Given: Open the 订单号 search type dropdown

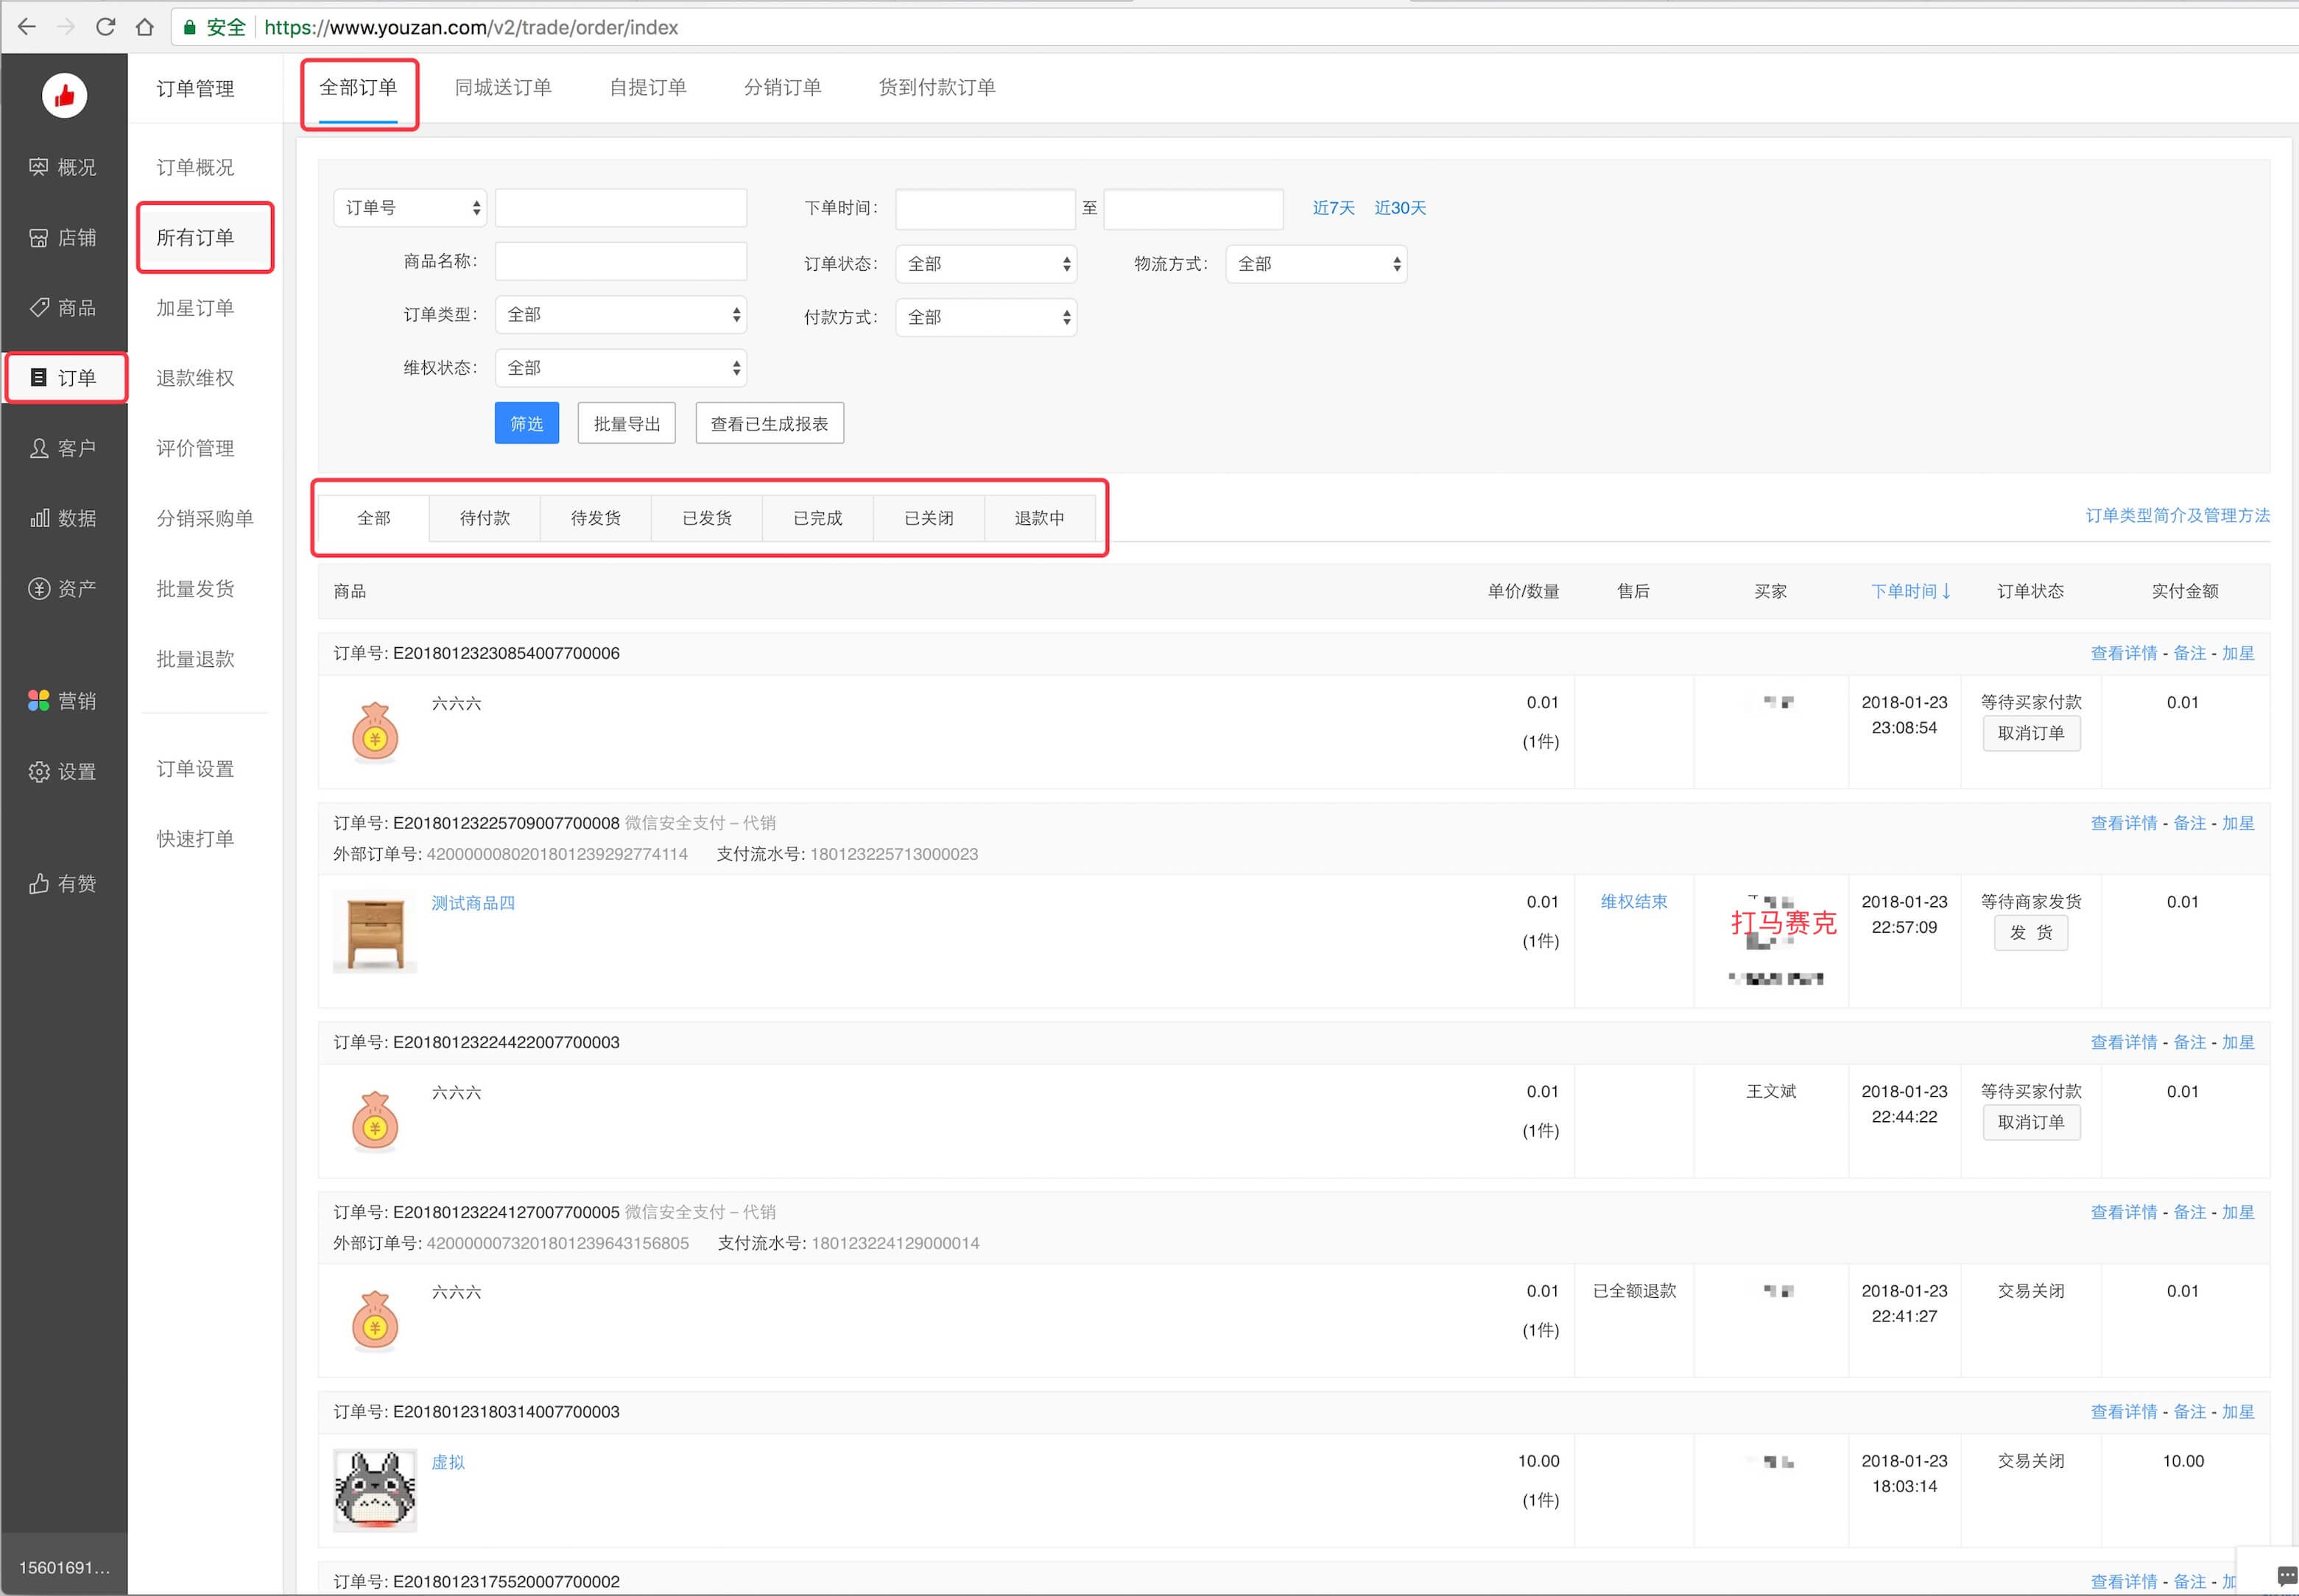Looking at the screenshot, I should [x=410, y=208].
